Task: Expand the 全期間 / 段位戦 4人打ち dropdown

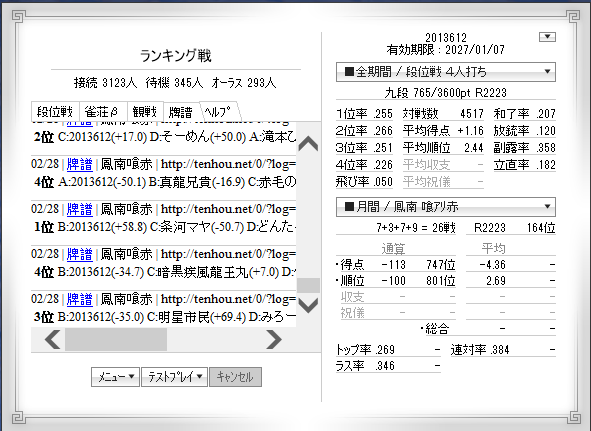Action: (446, 72)
